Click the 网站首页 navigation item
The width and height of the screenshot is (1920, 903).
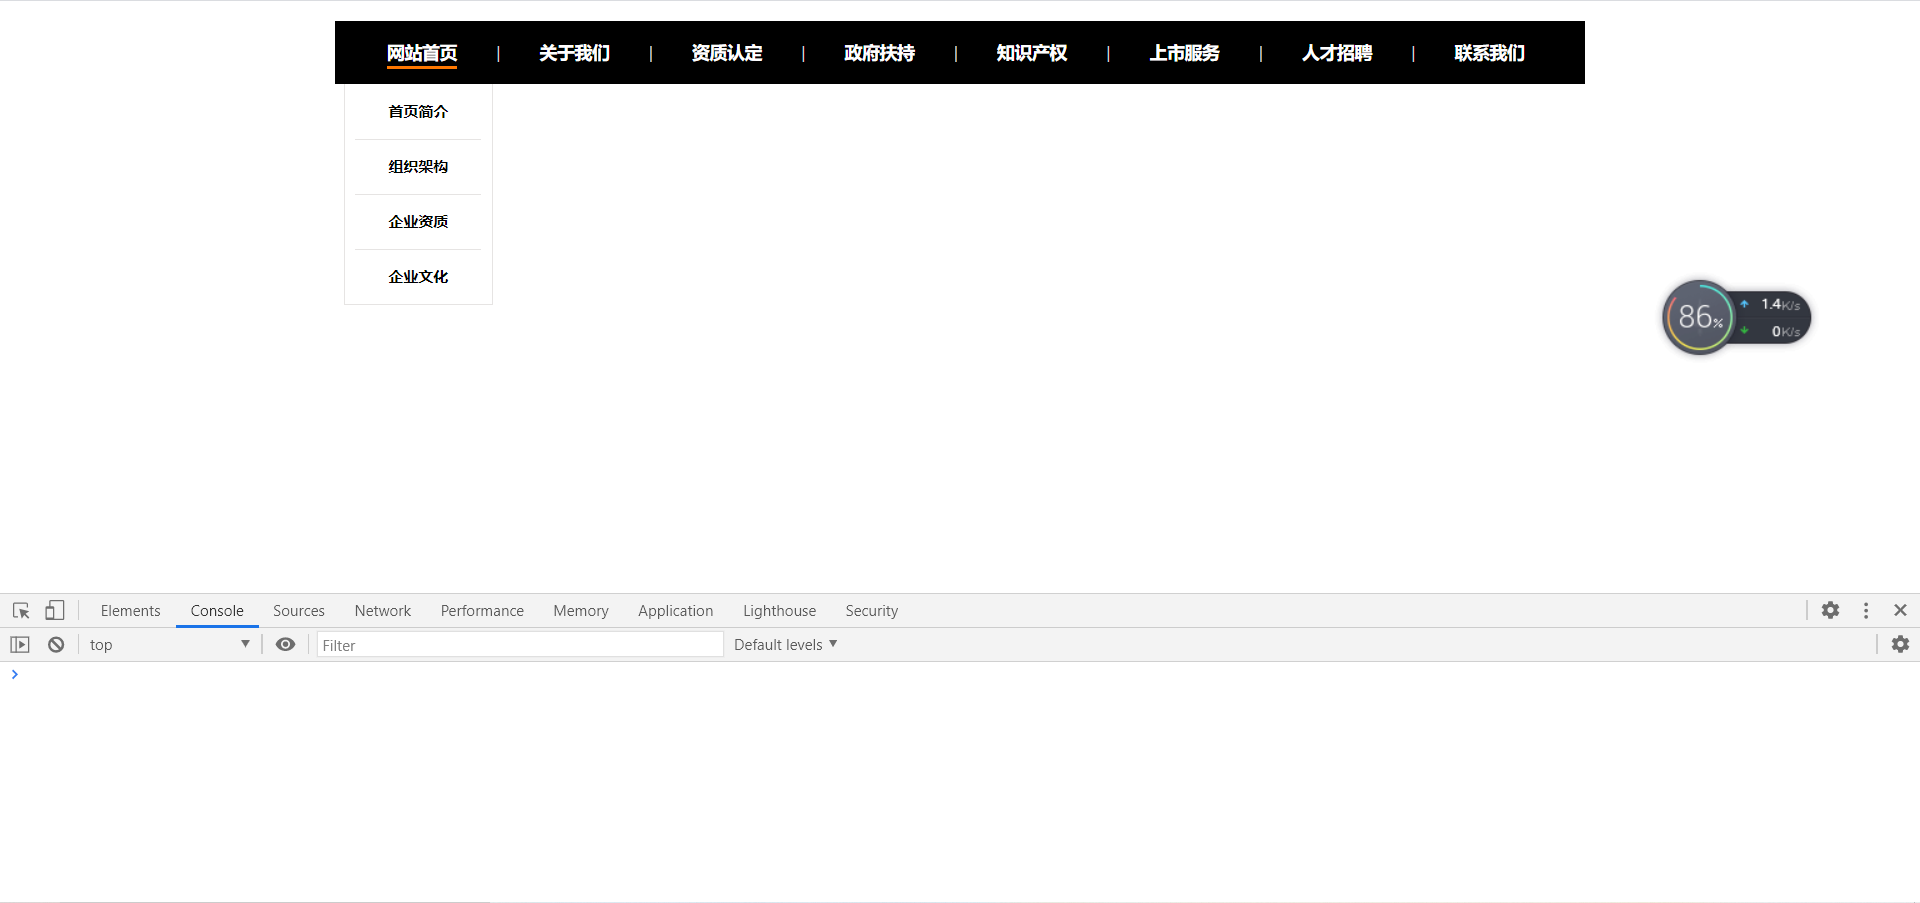coord(422,53)
